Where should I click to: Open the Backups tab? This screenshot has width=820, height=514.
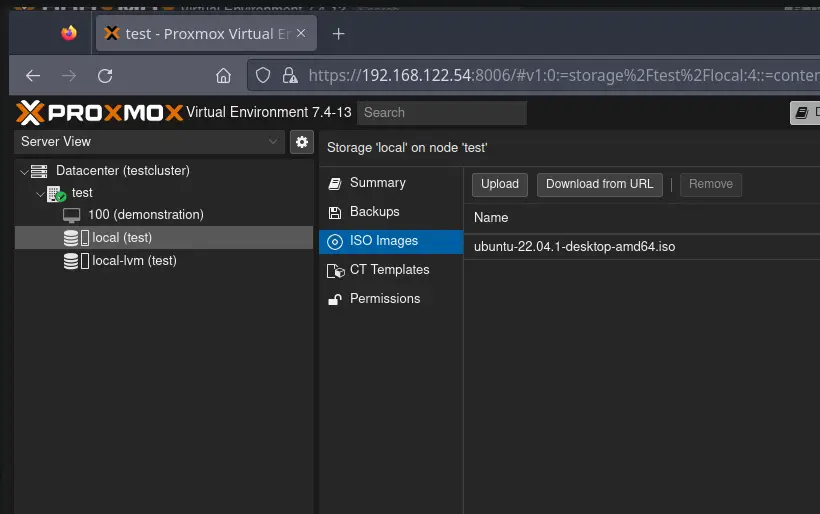(391, 212)
